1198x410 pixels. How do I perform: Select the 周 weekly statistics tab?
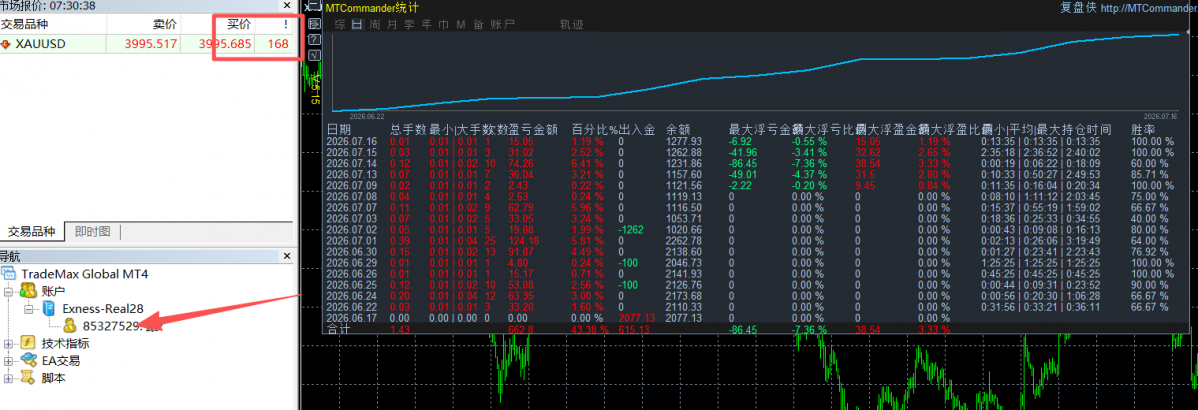pos(374,24)
